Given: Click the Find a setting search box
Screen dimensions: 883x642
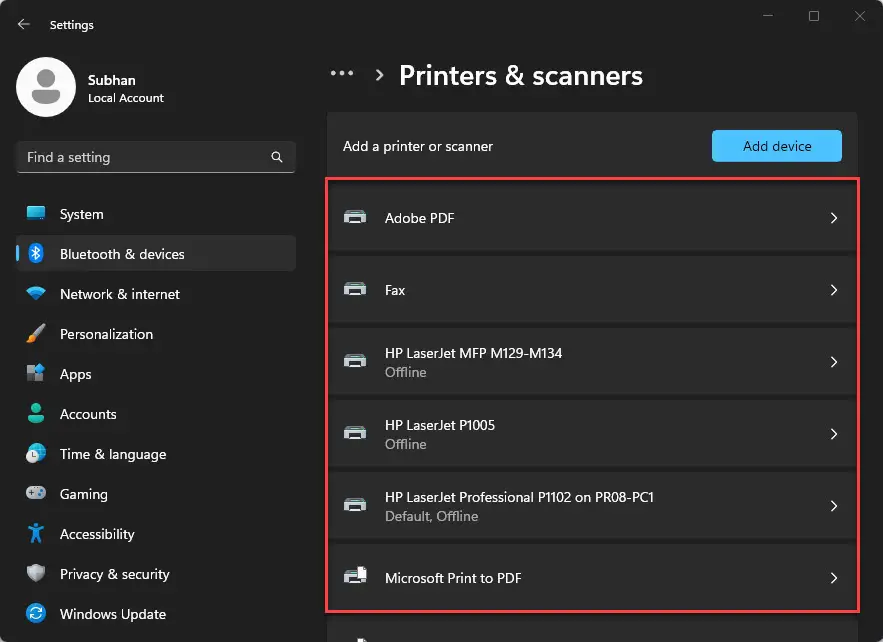Looking at the screenshot, I should 155,157.
